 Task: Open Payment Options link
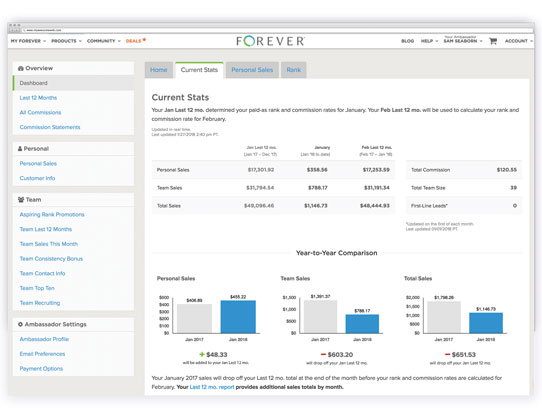pyautogui.click(x=41, y=369)
